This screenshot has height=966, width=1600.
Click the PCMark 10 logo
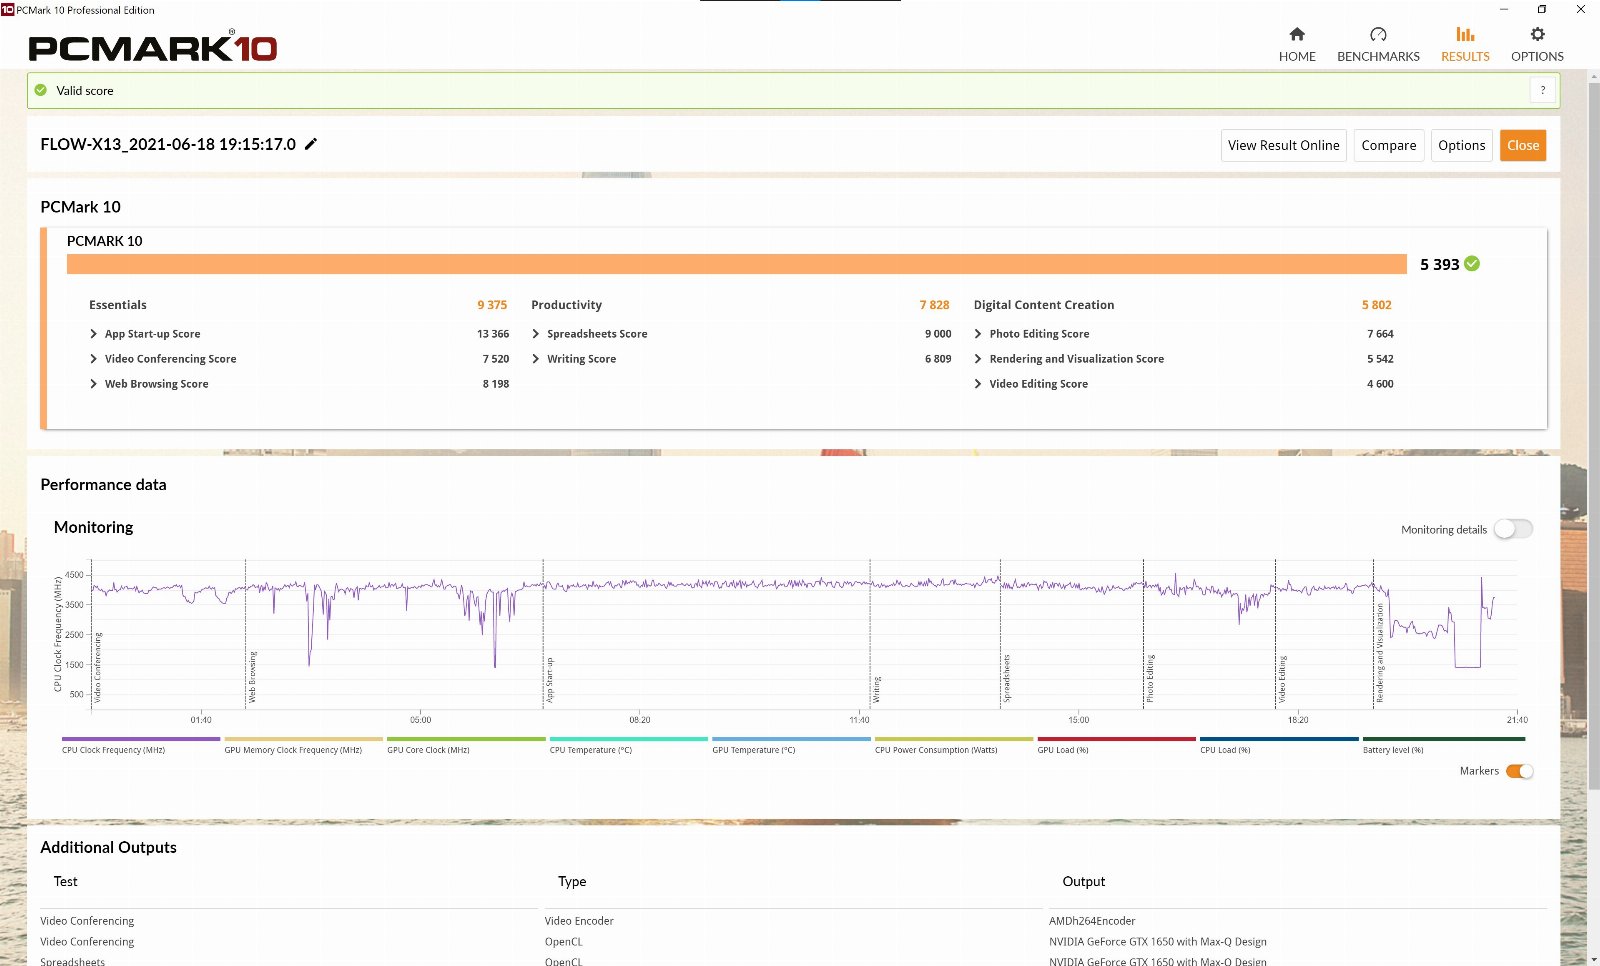pos(153,47)
